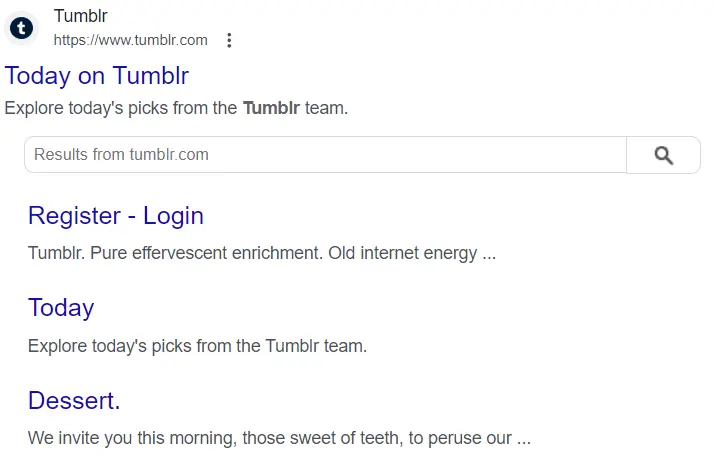Click the ellipsis ending the Dessert snippet

(x=523, y=438)
